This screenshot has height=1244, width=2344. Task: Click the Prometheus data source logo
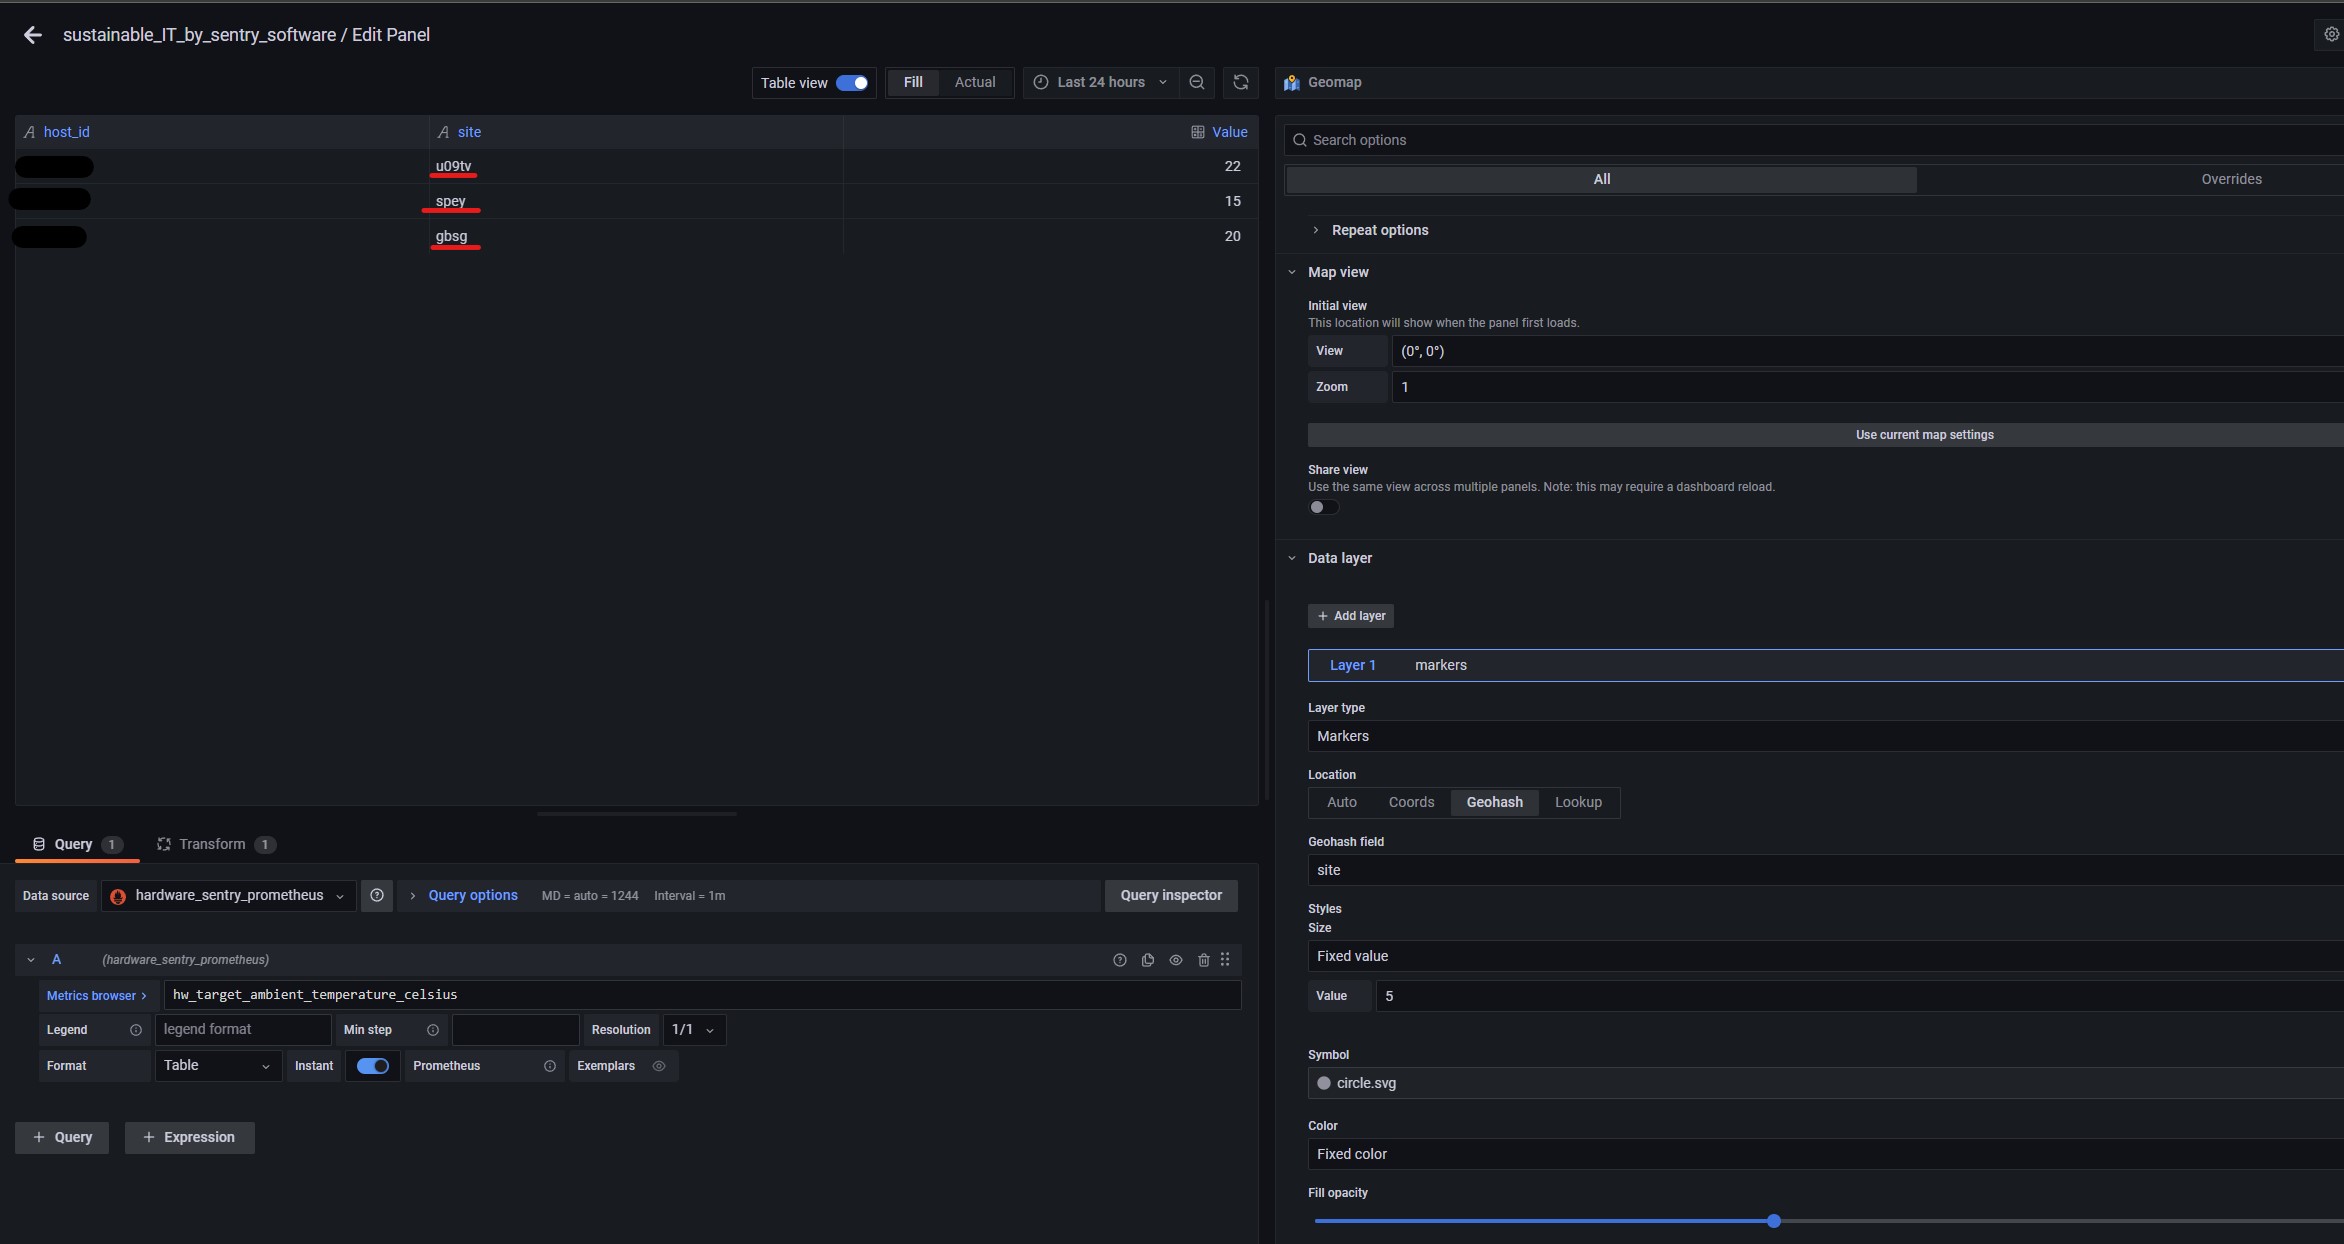(x=118, y=896)
